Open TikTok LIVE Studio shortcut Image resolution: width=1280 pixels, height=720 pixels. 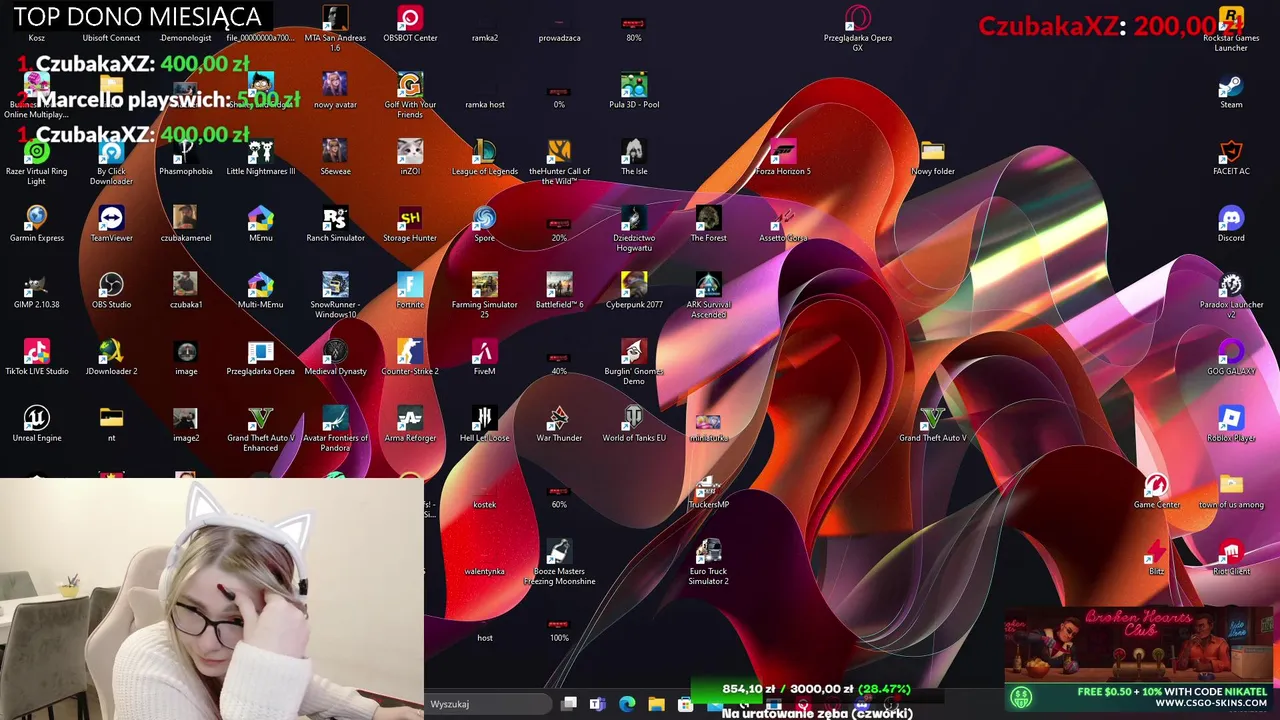(37, 352)
